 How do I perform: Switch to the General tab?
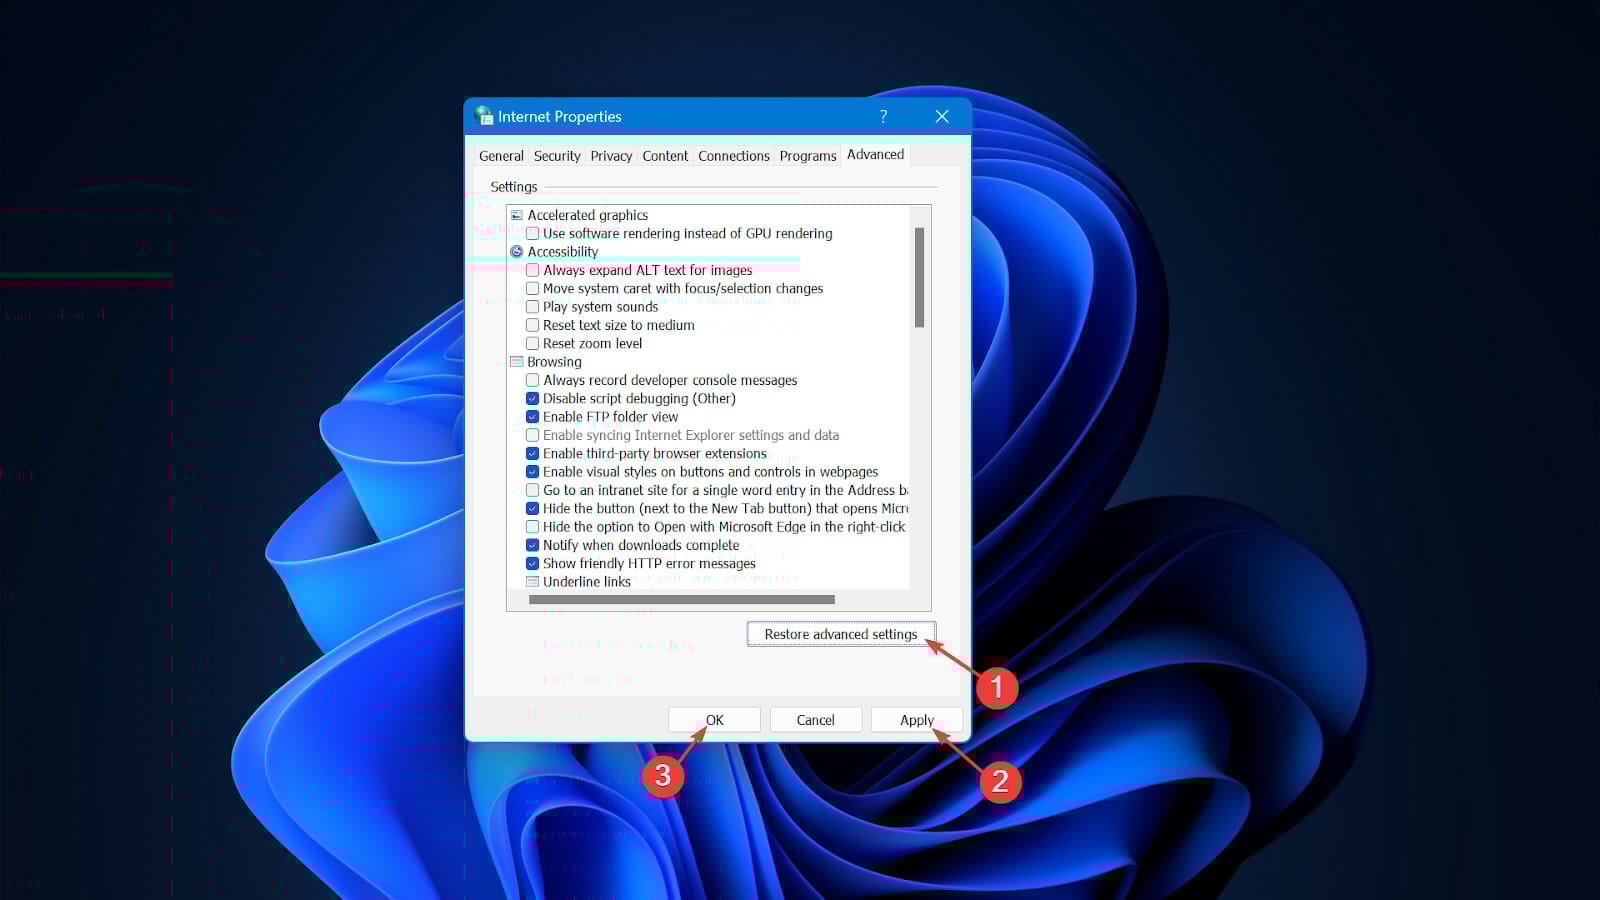click(x=501, y=156)
